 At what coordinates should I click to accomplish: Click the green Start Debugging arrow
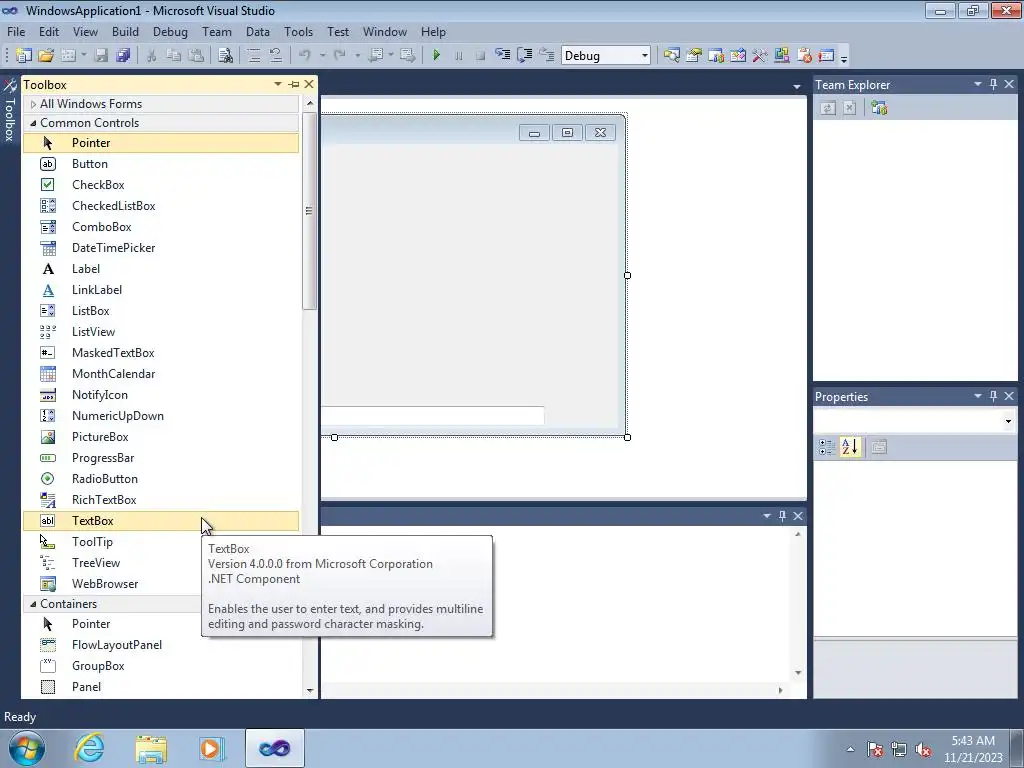[436, 56]
